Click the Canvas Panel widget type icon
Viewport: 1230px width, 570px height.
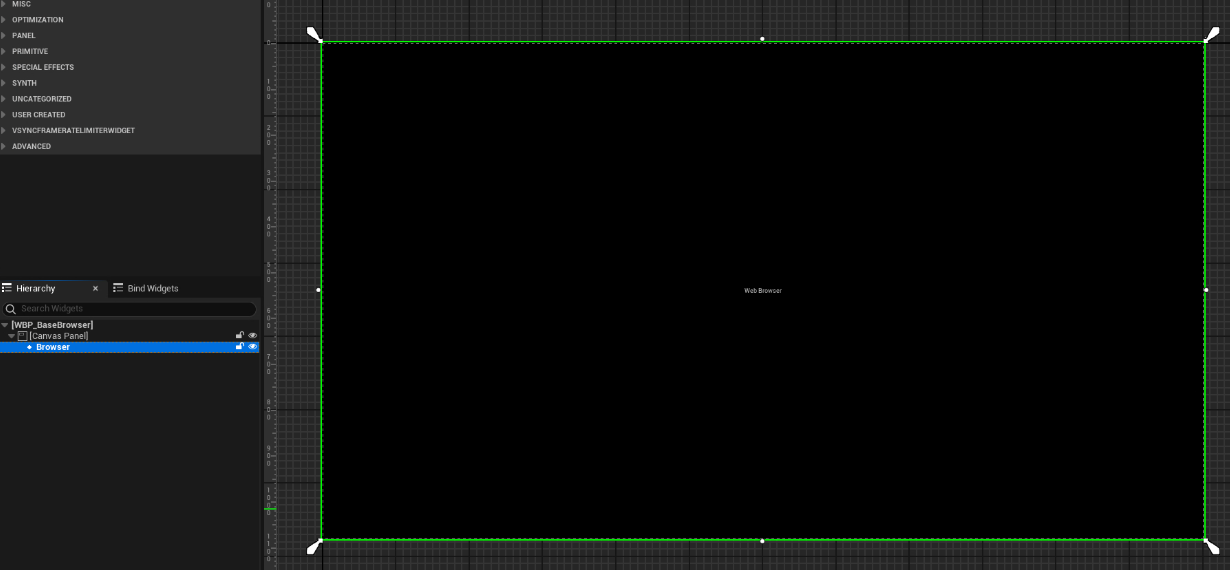click(23, 336)
